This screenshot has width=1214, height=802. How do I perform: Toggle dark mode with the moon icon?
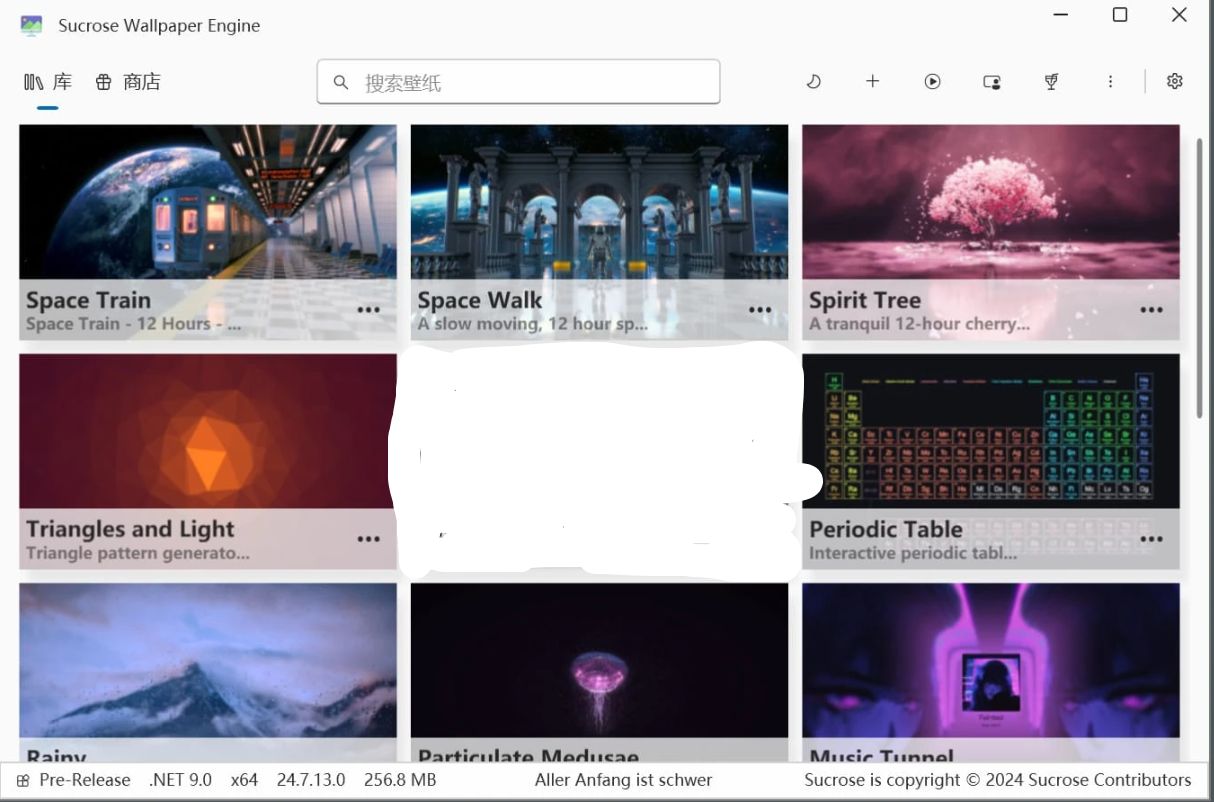coord(814,81)
